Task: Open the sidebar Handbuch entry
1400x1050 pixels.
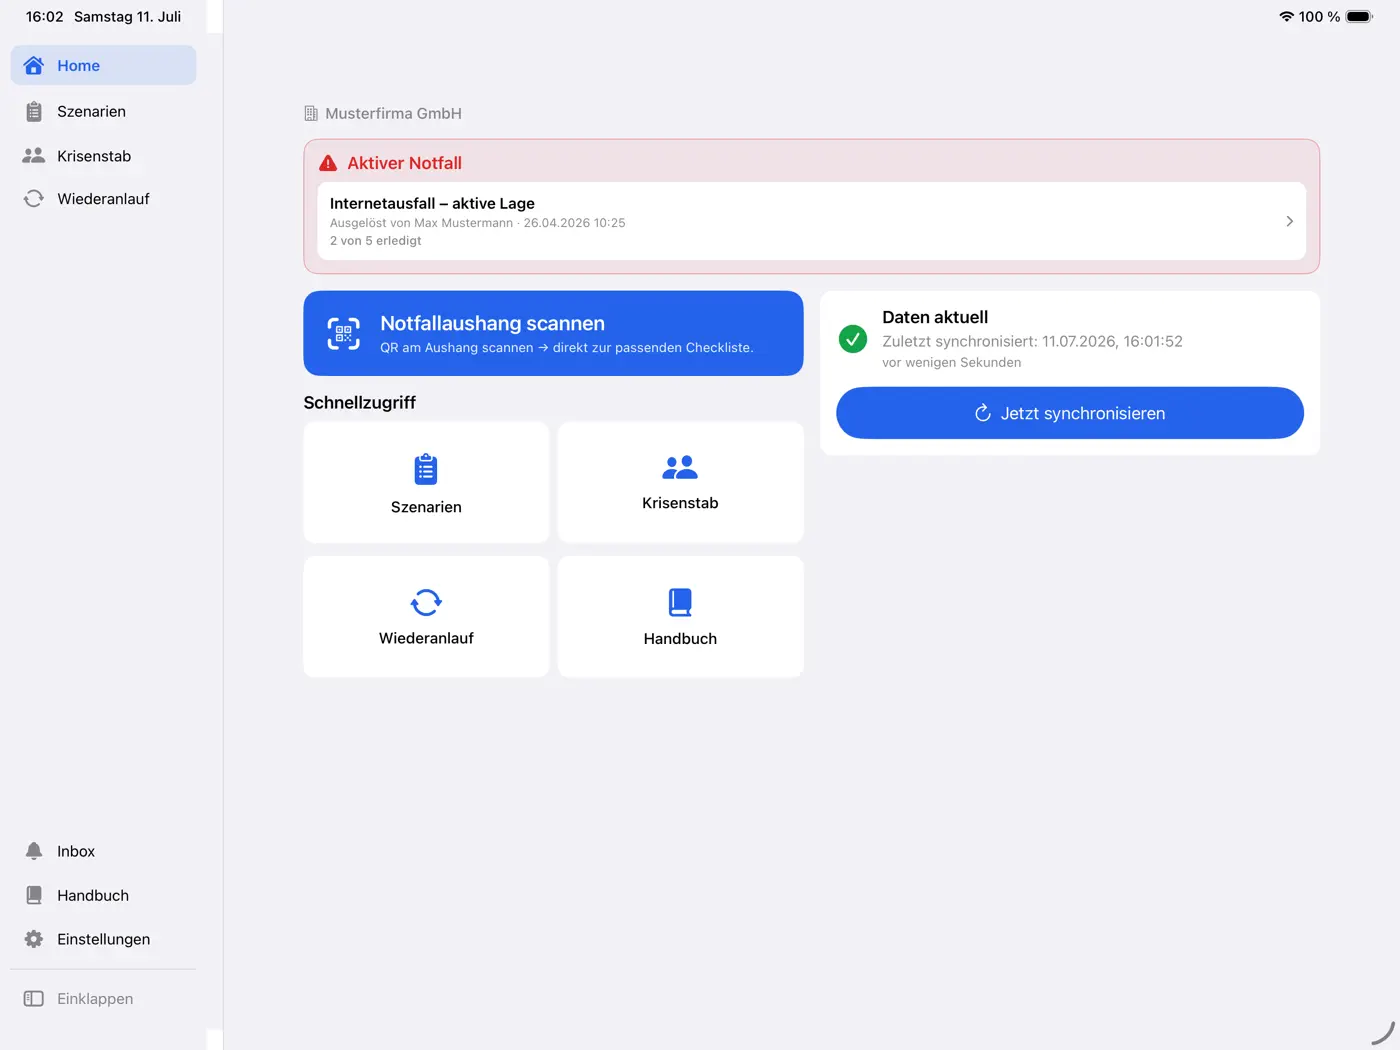Action: coord(103,895)
